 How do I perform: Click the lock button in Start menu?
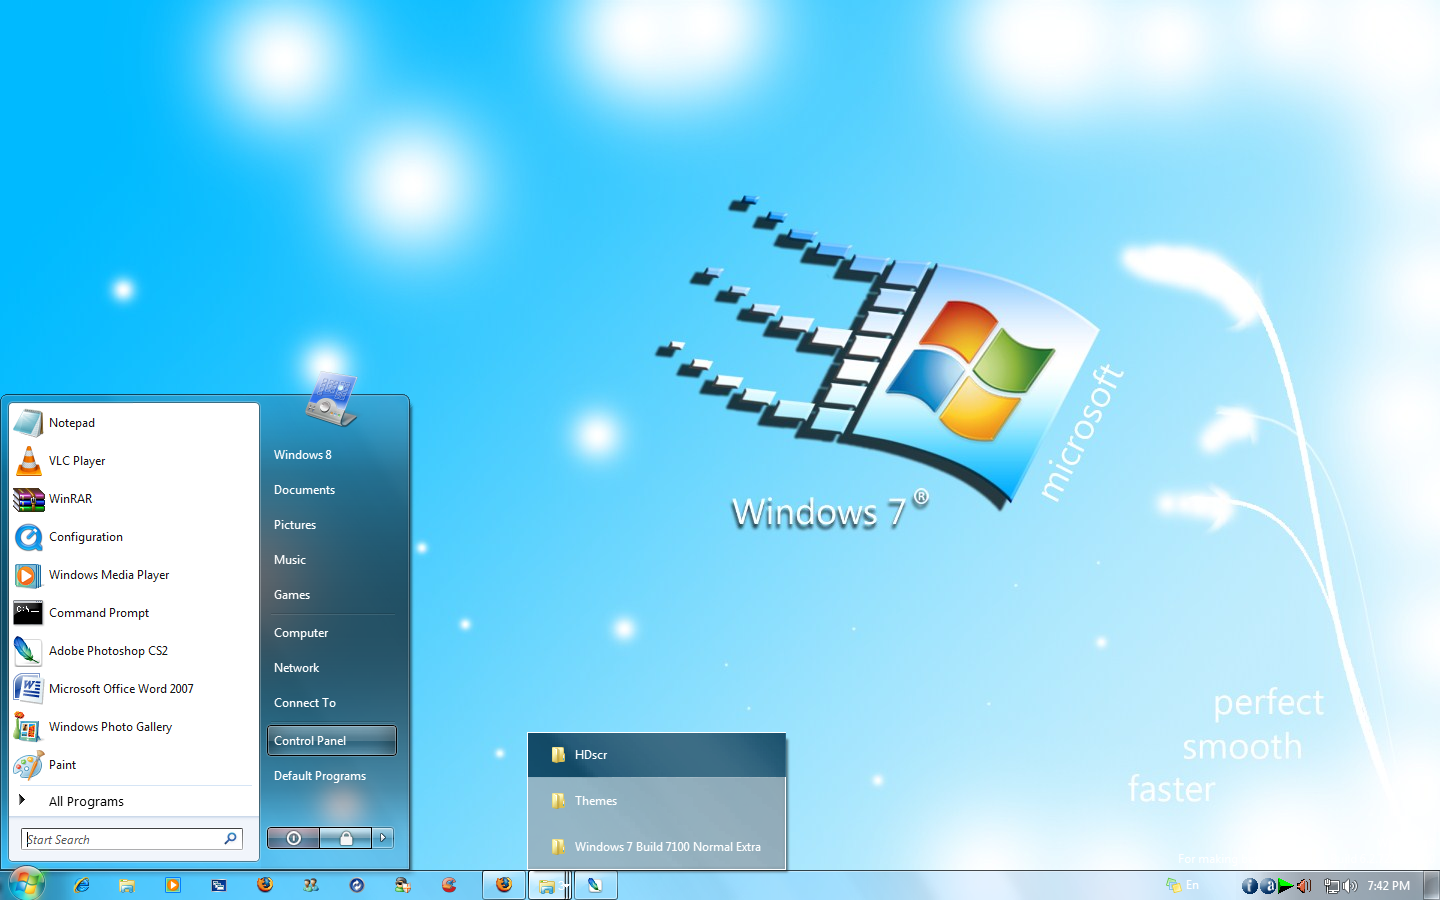(x=346, y=838)
